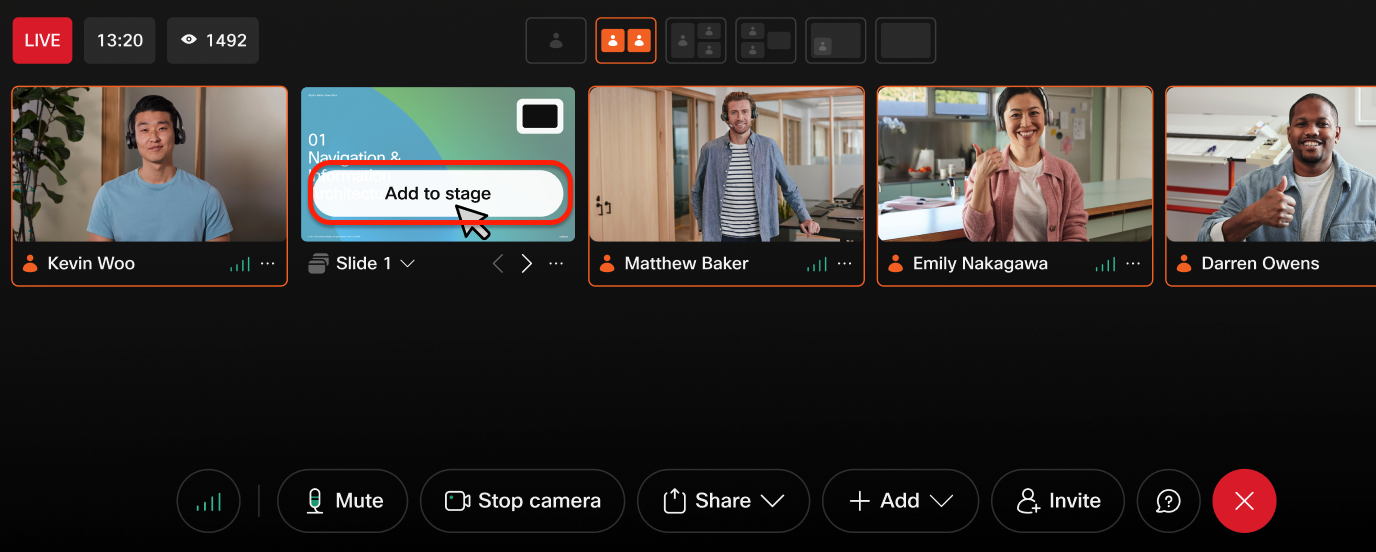The image size is (1376, 552).
Task: Click the Matthew Baker name label
Action: pos(686,264)
